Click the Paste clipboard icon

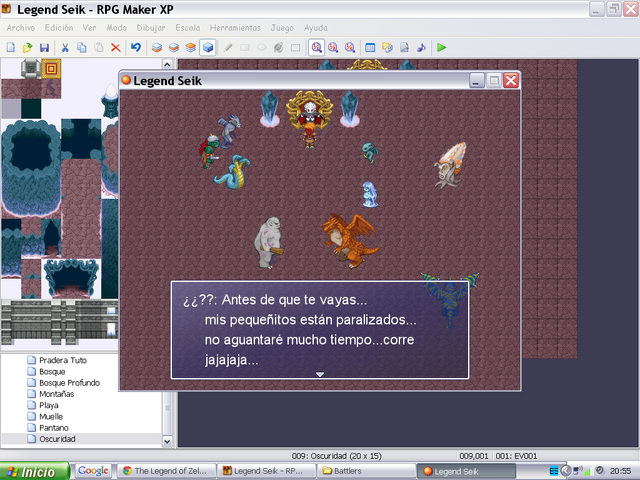point(99,47)
